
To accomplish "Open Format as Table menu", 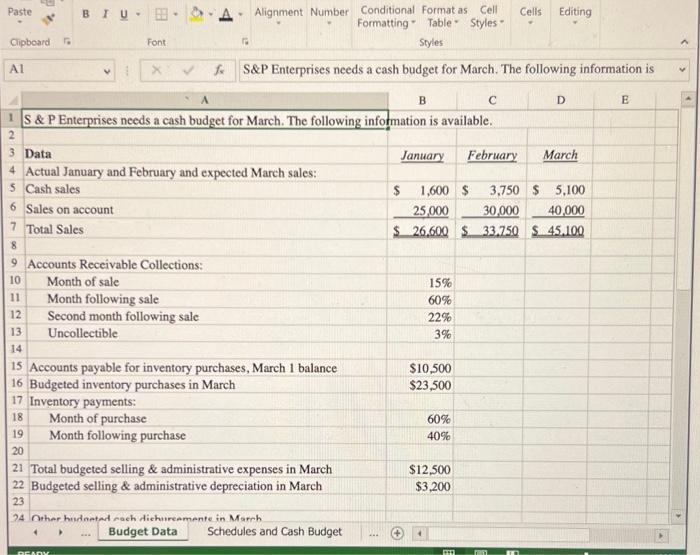I will pos(444,16).
